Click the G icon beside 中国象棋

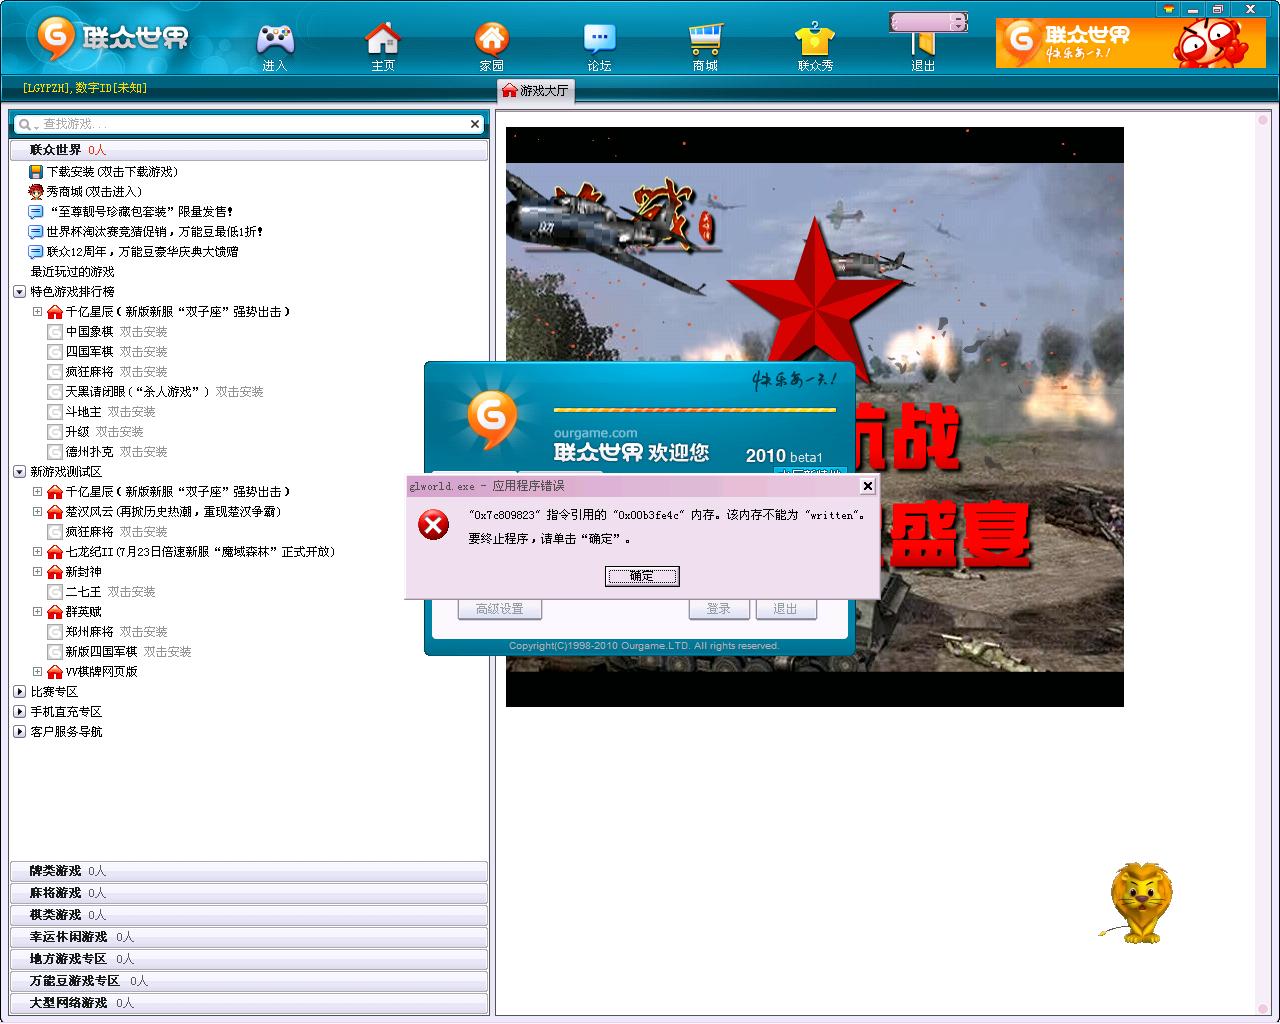tap(55, 332)
